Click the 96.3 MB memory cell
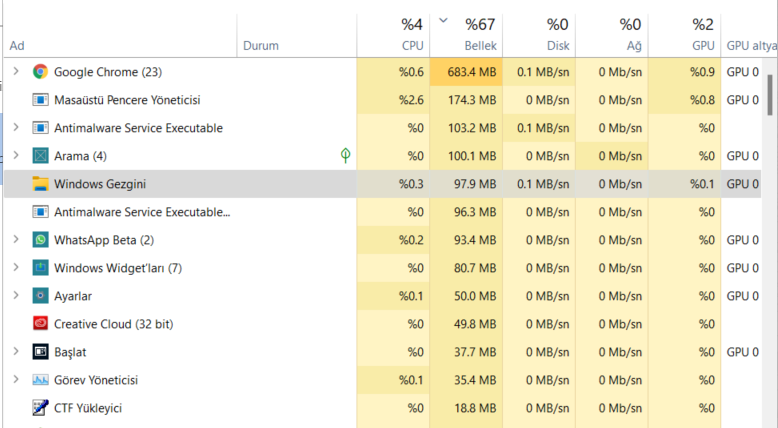The width and height of the screenshot is (778, 428). coord(466,212)
